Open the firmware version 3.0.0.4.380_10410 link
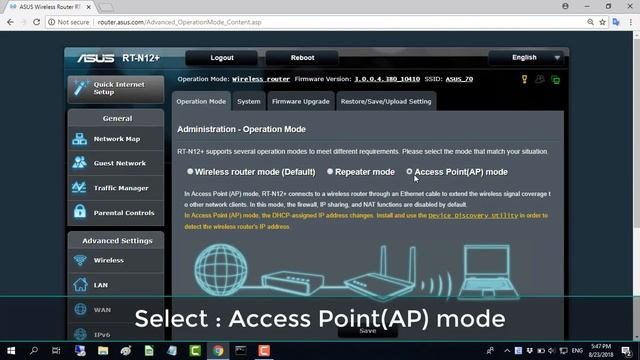 coord(387,79)
